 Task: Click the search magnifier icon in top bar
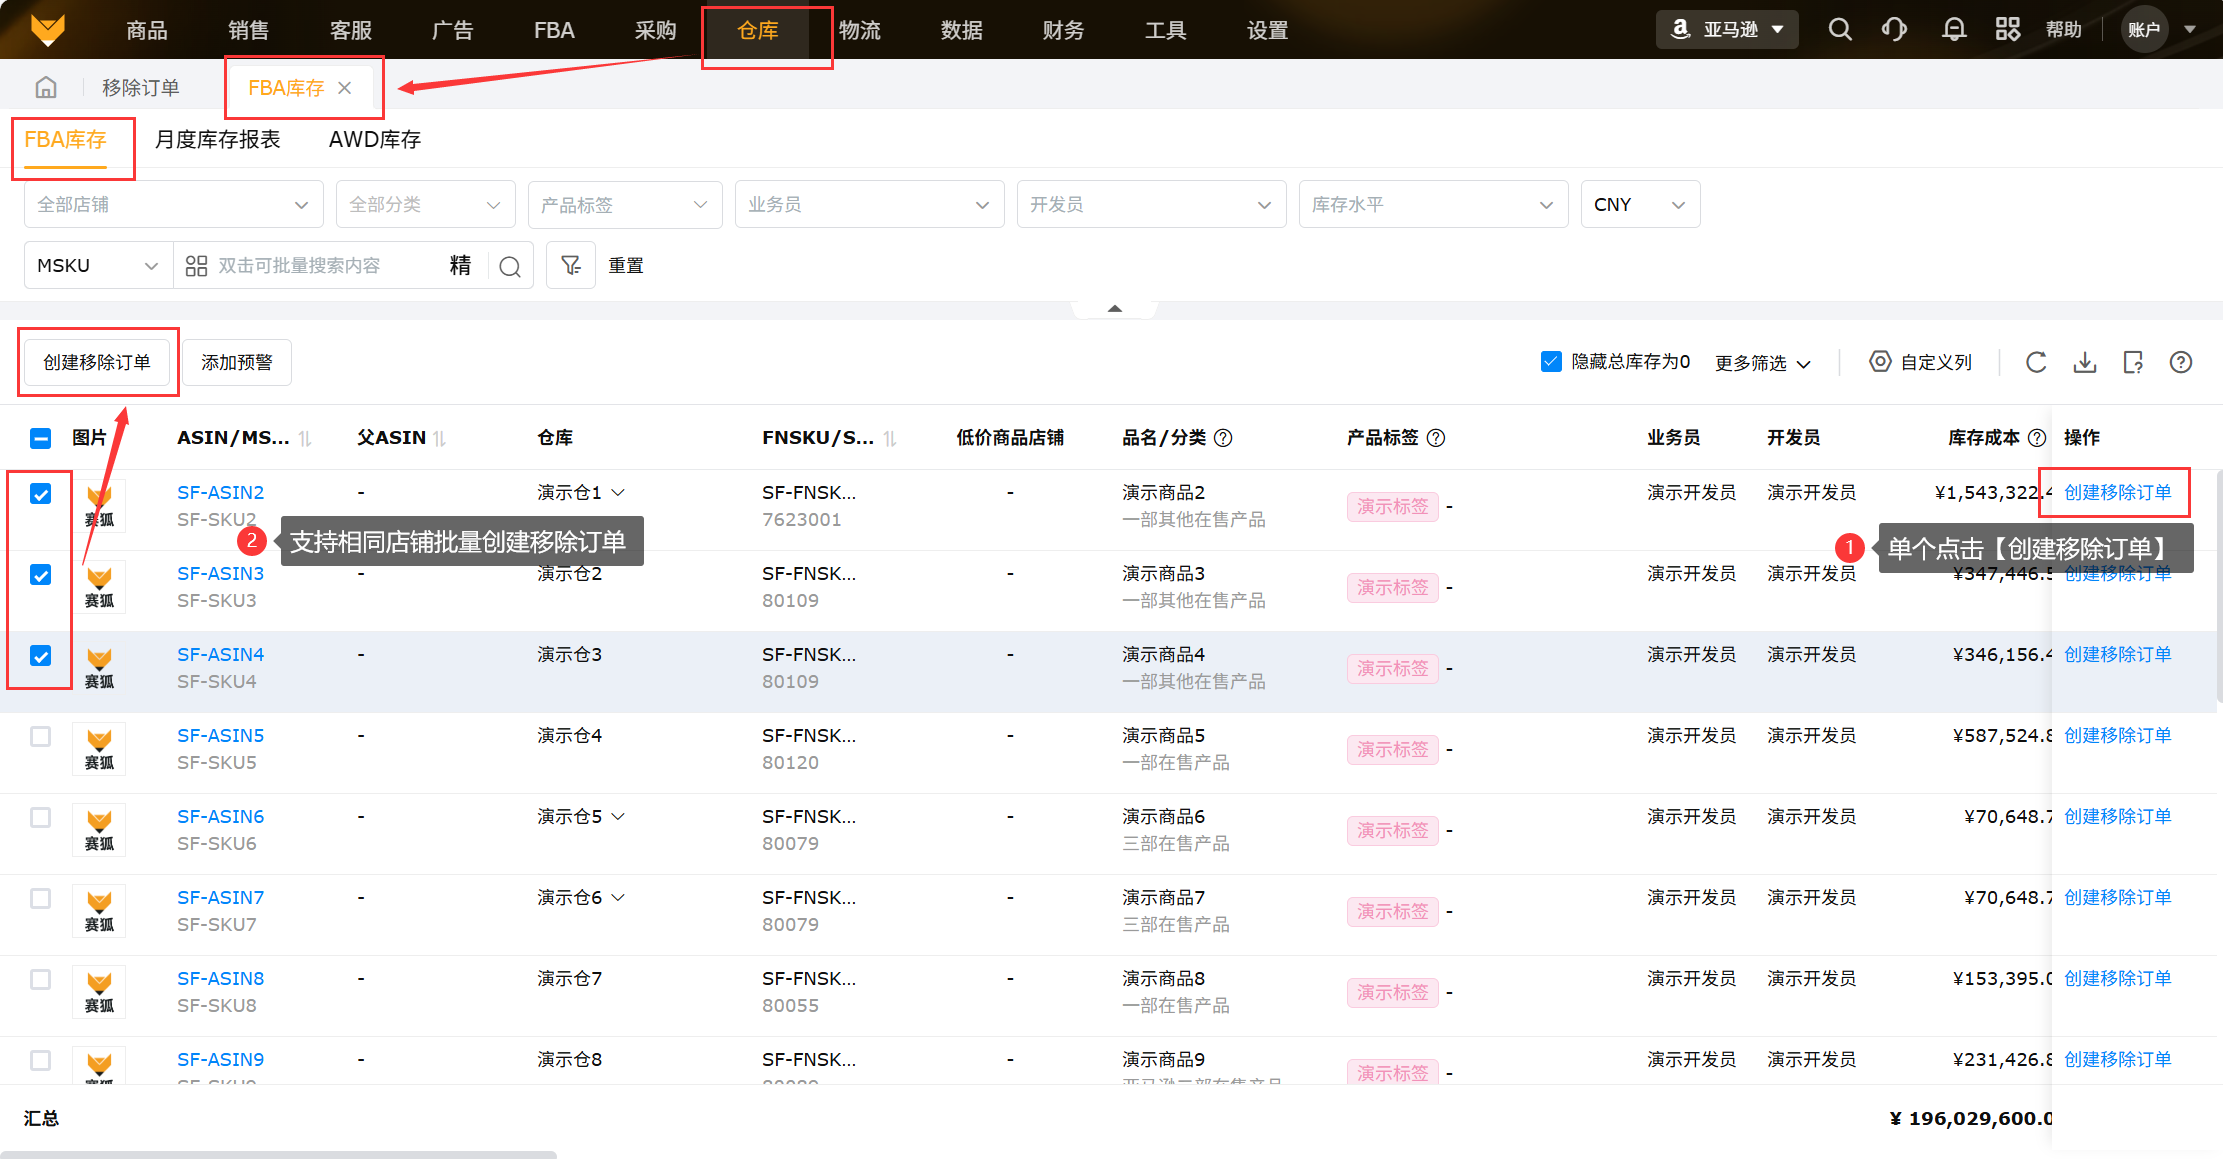(1840, 30)
